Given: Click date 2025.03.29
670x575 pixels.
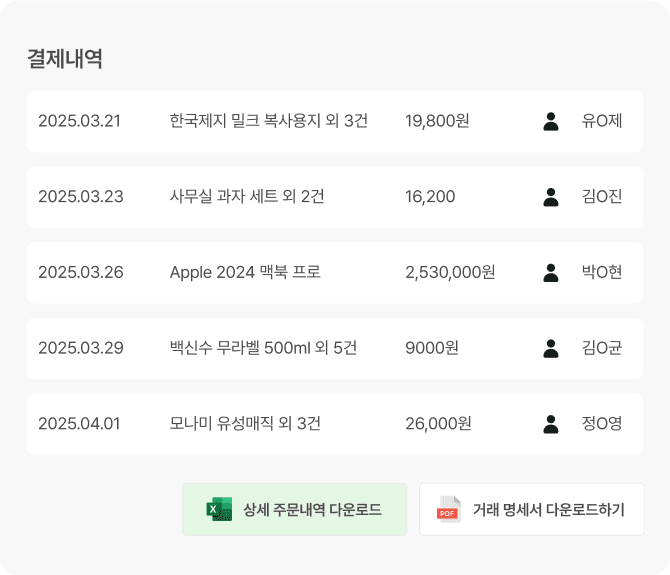Looking at the screenshot, I should tap(81, 348).
